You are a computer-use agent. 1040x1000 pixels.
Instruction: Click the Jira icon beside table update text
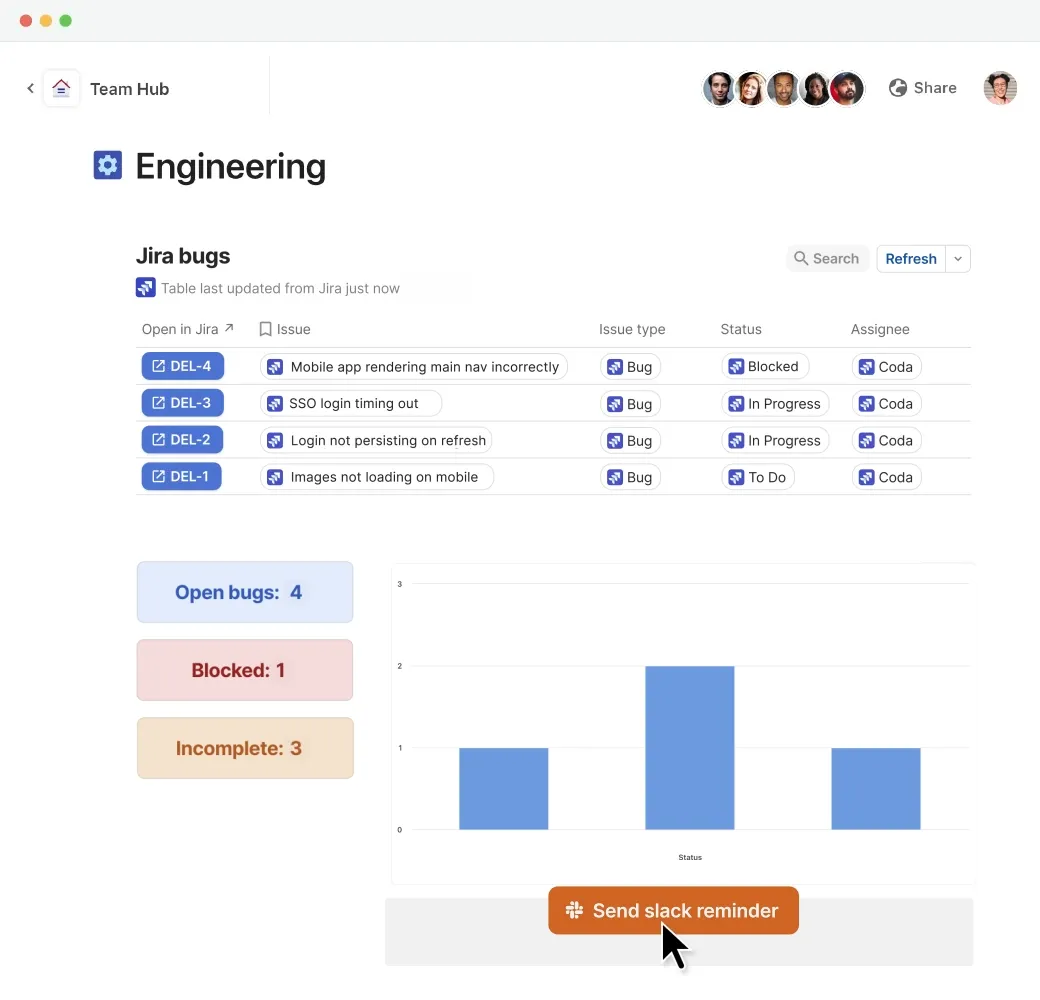pos(146,287)
